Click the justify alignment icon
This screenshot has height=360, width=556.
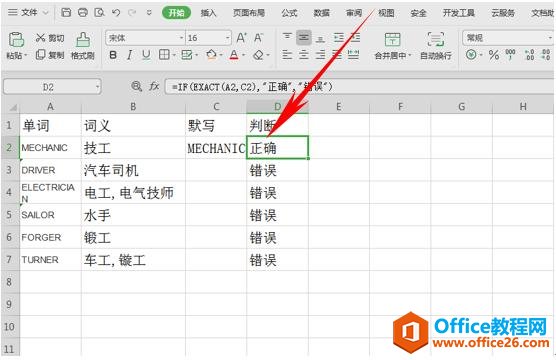[x=337, y=55]
